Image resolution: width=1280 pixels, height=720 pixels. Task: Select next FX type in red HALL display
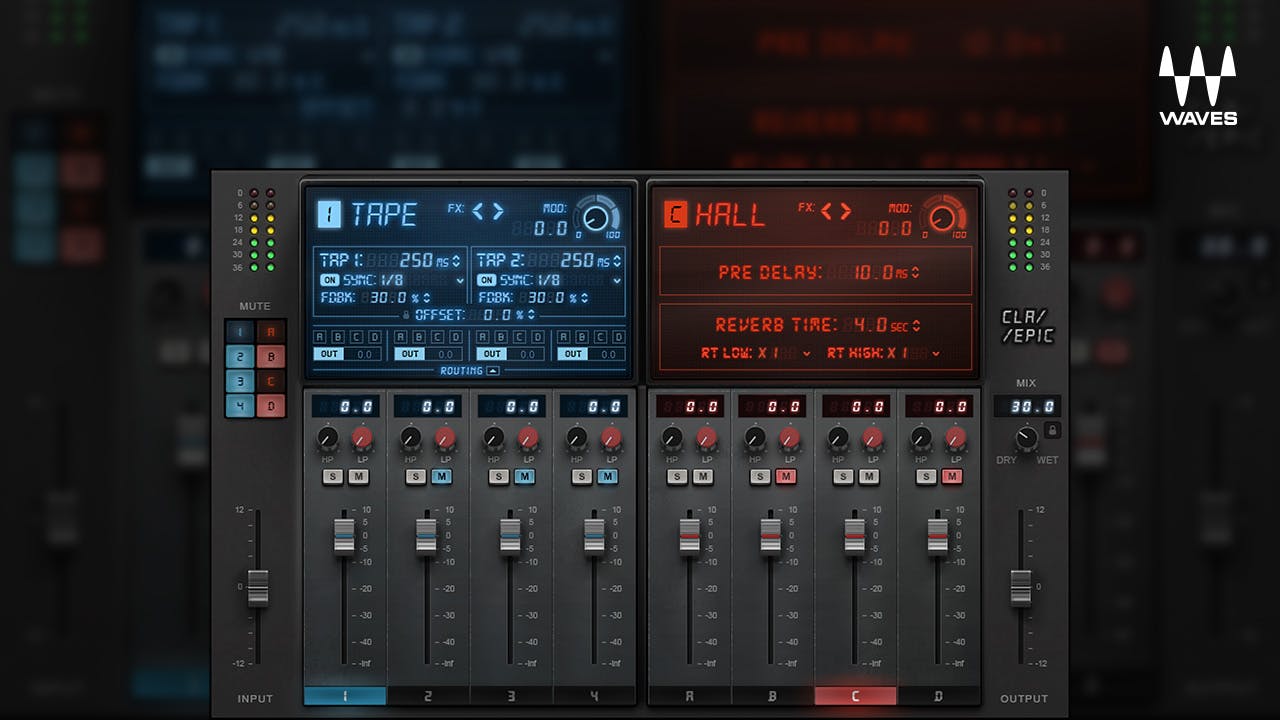[x=845, y=211]
